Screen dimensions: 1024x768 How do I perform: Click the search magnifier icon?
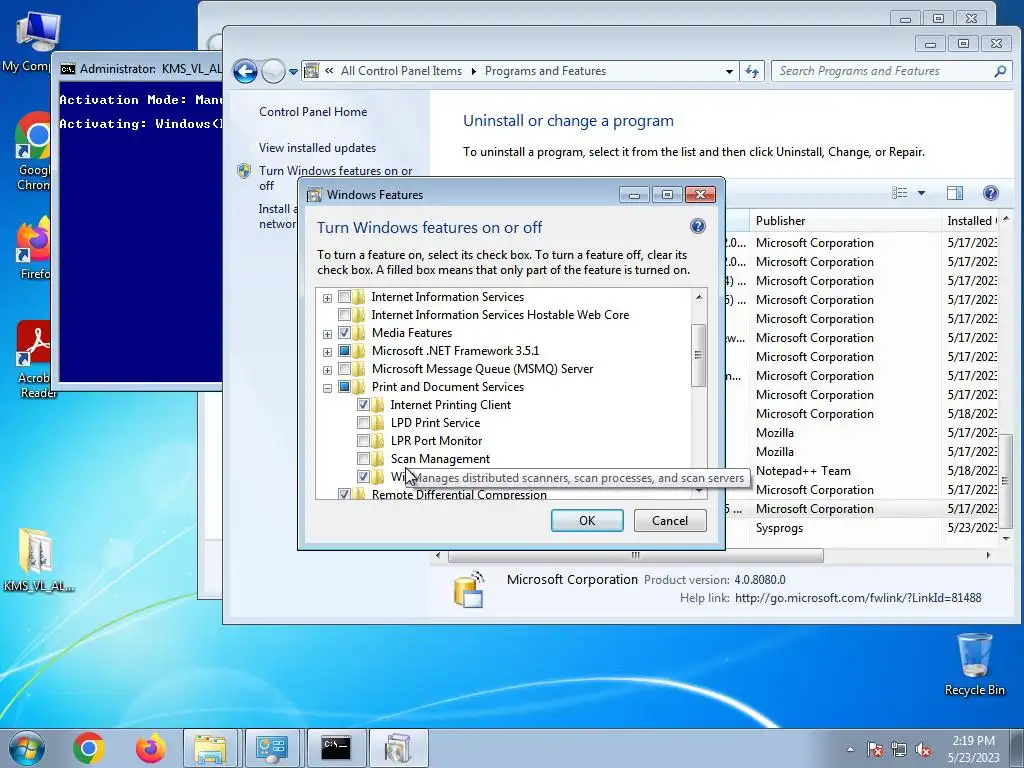pyautogui.click(x=1000, y=71)
